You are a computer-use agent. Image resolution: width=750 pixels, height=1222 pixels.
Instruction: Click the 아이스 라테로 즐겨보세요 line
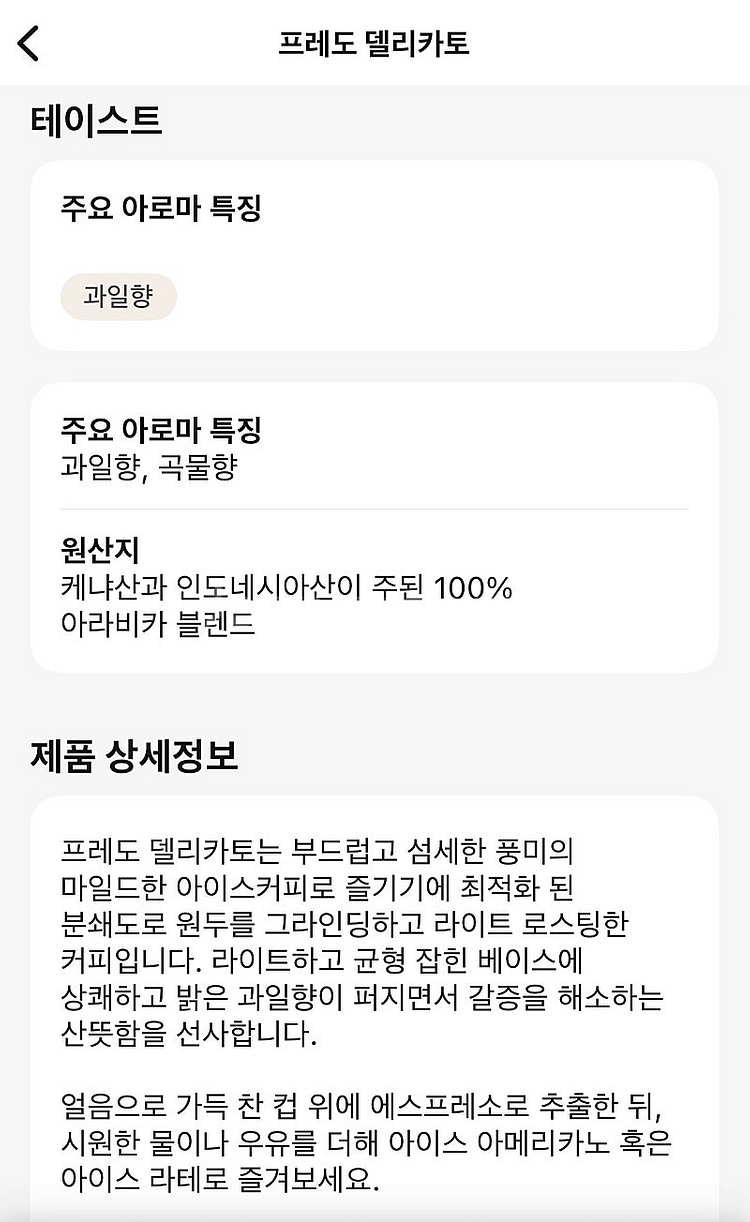pyautogui.click(x=220, y=1179)
